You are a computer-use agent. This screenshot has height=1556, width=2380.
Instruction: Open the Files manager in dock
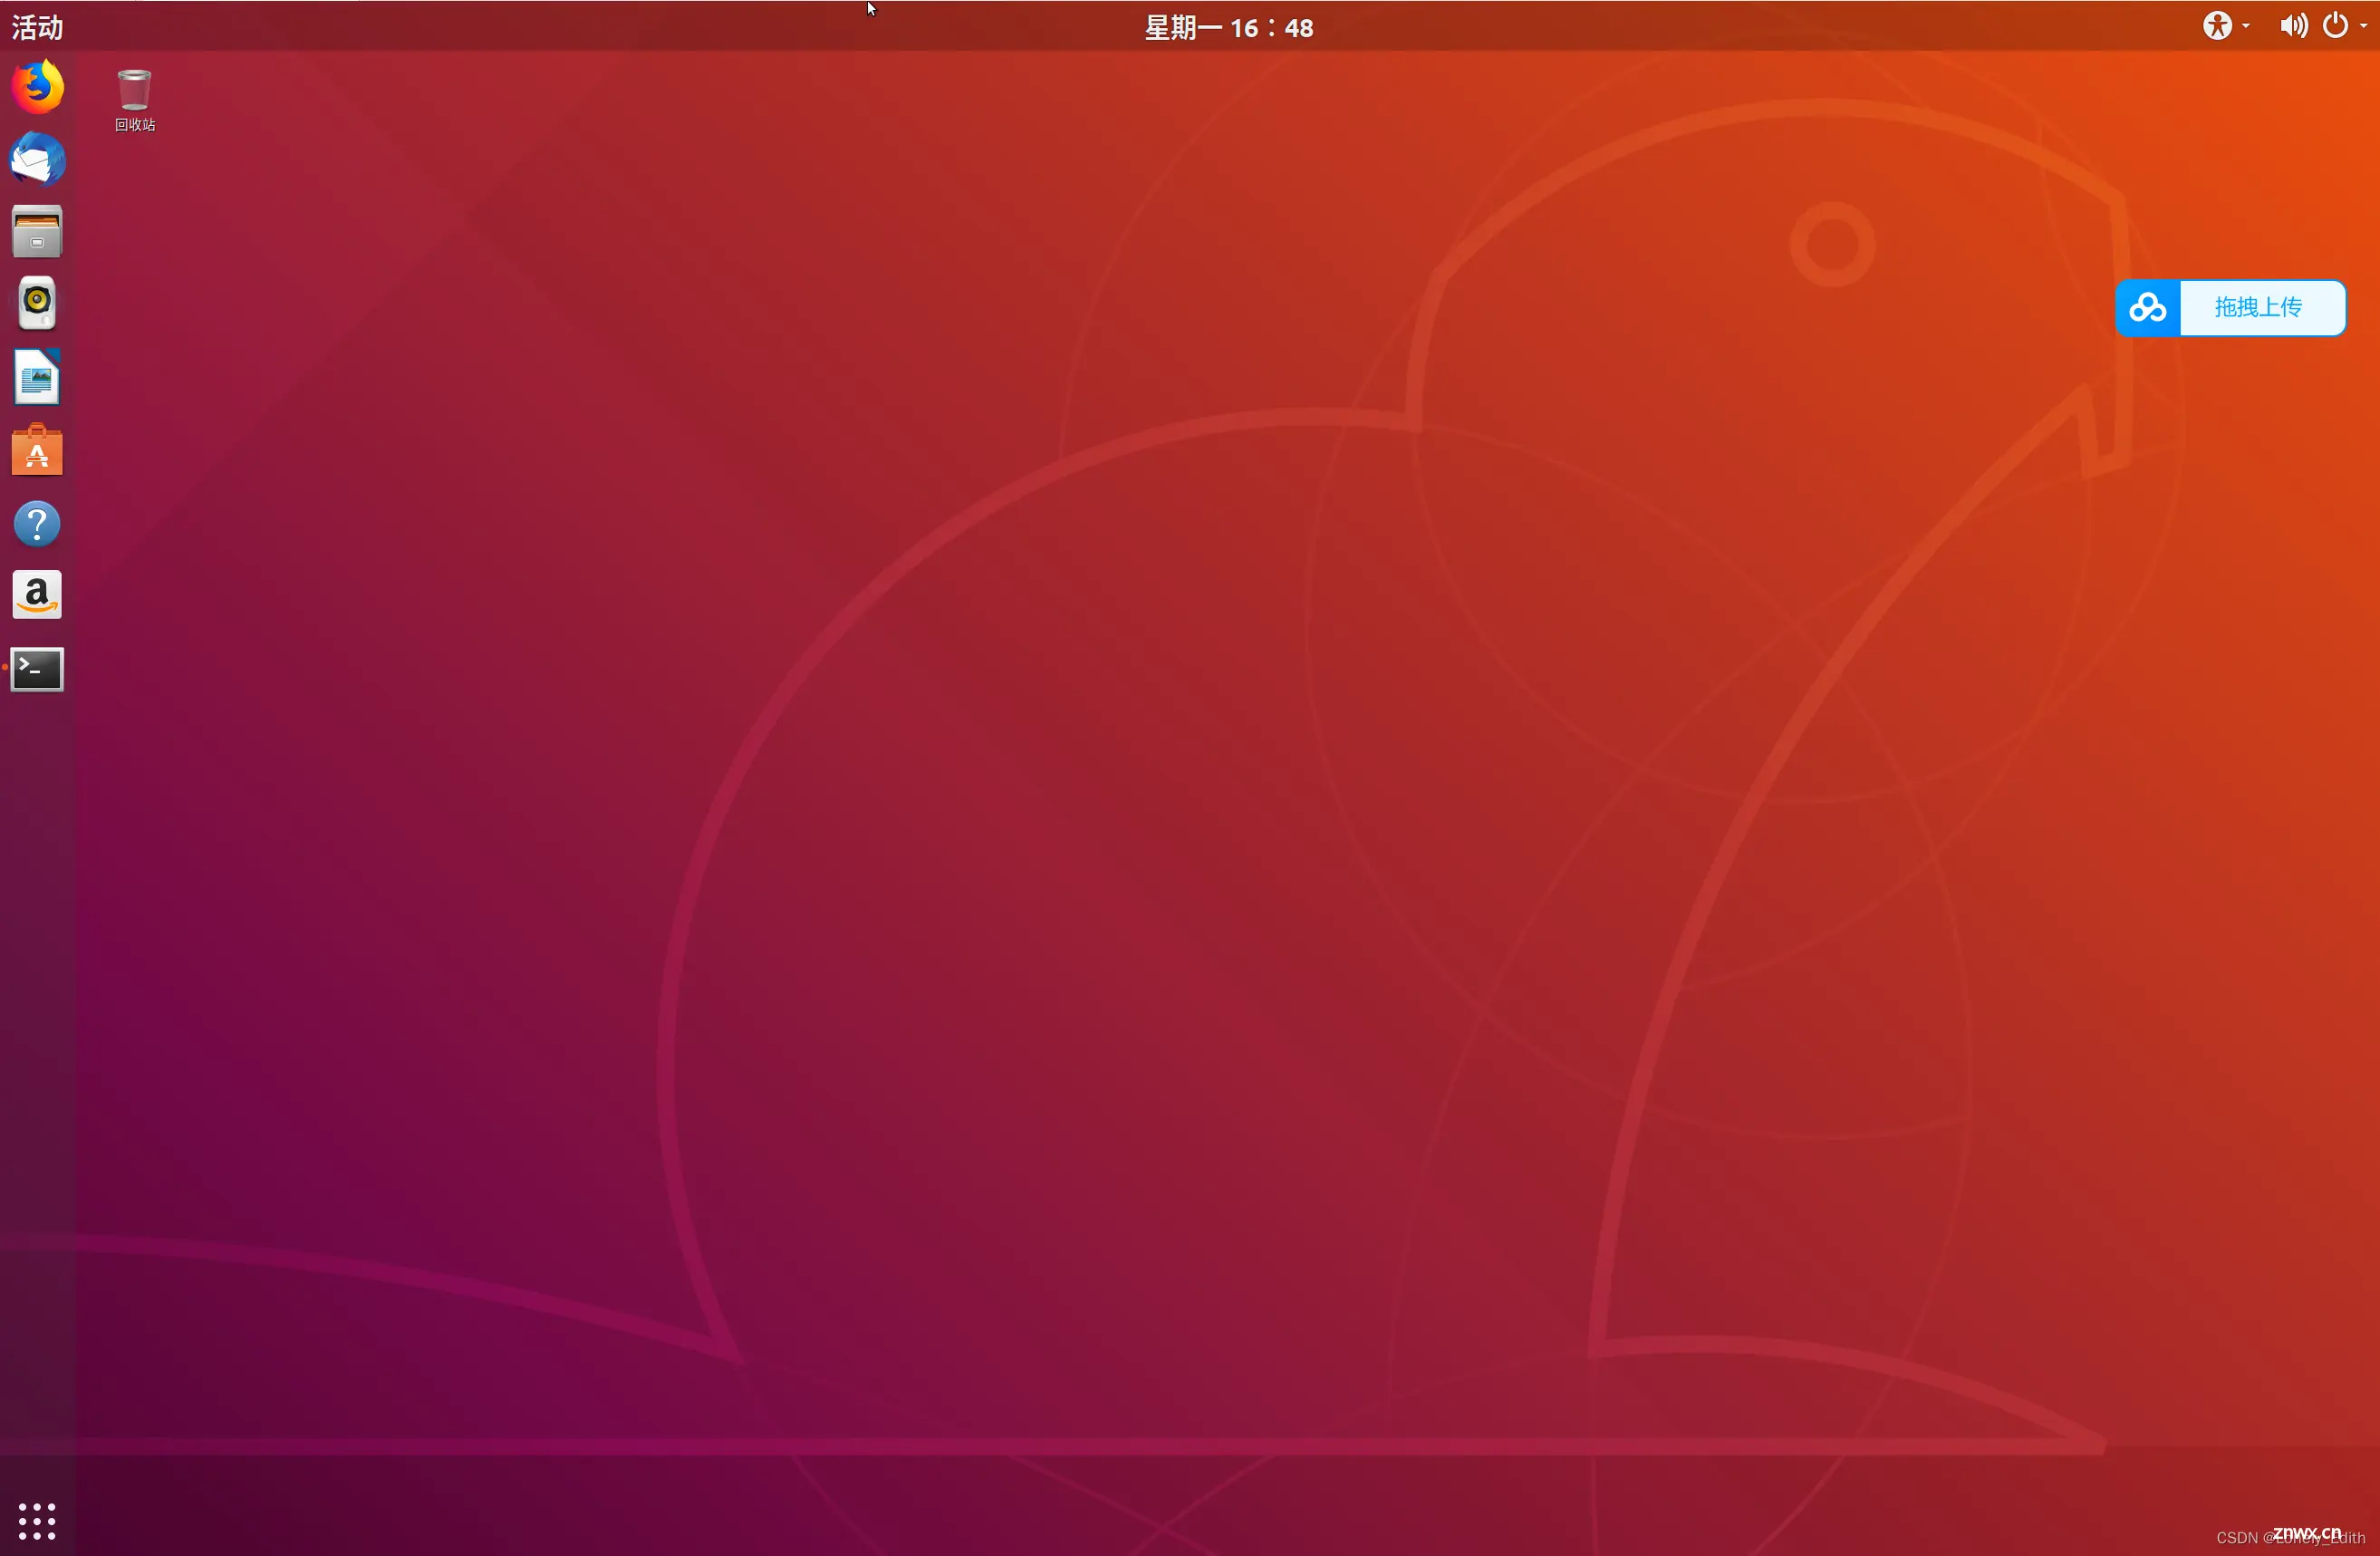[37, 232]
